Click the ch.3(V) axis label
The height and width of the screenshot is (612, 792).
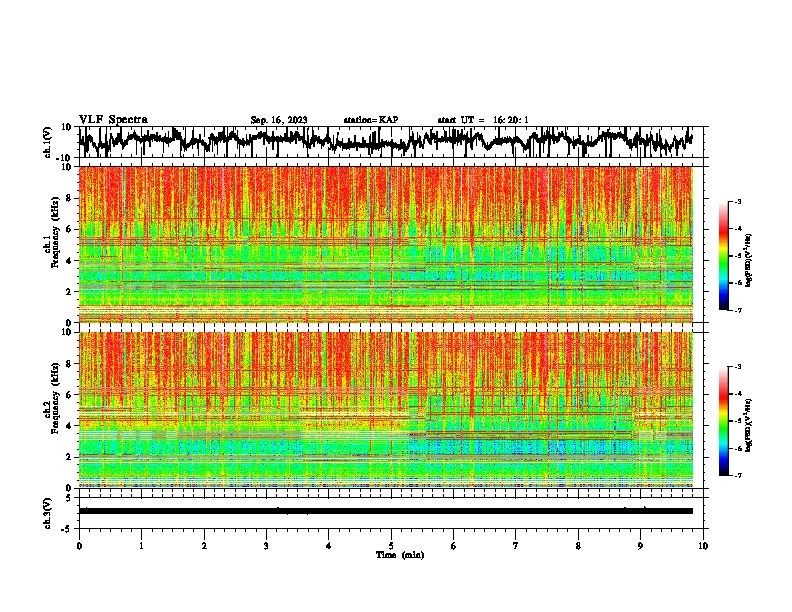pos(48,513)
